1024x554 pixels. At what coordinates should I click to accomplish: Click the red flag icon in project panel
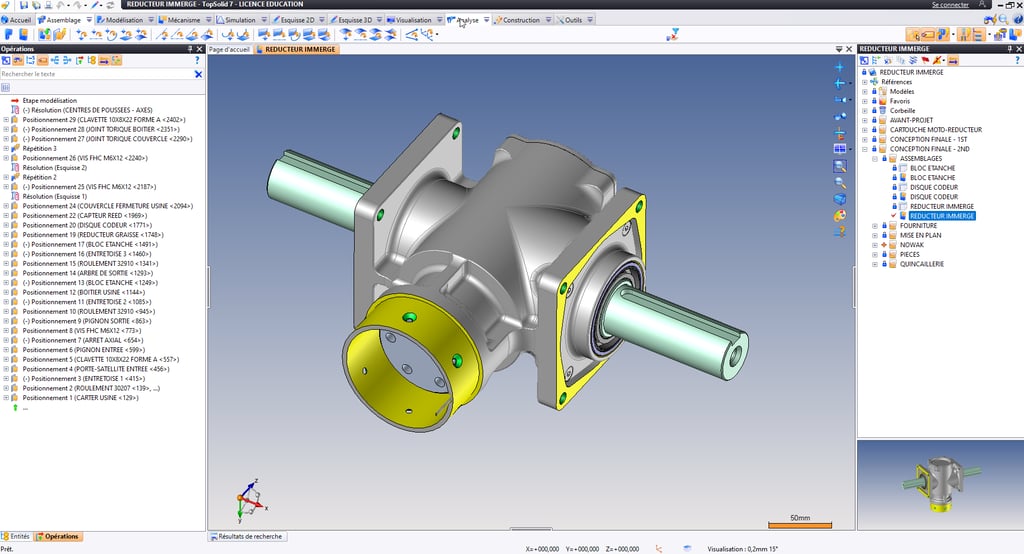coord(925,60)
